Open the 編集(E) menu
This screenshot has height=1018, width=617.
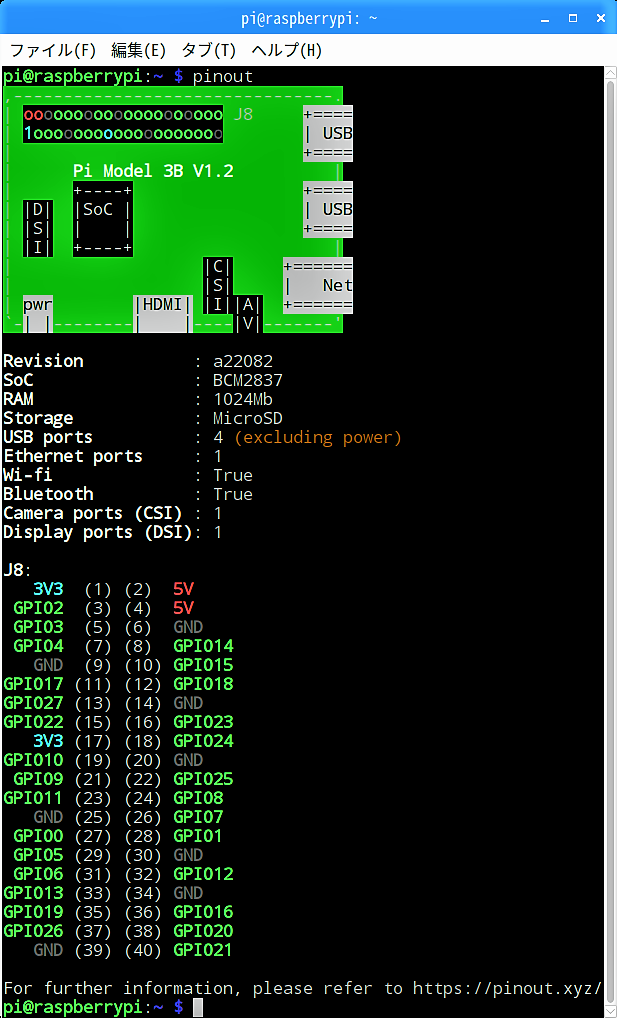point(138,50)
